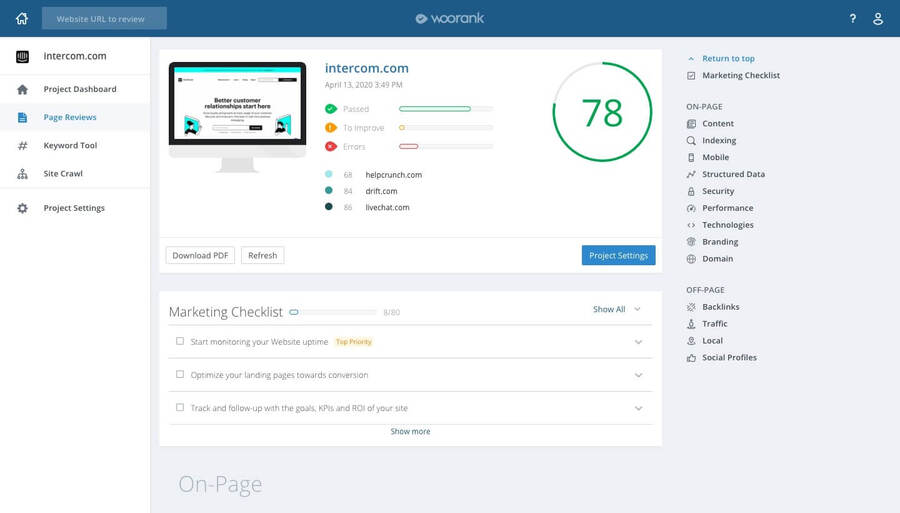The image size is (900, 513).
Task: Click the Content section icon
Action: [691, 123]
